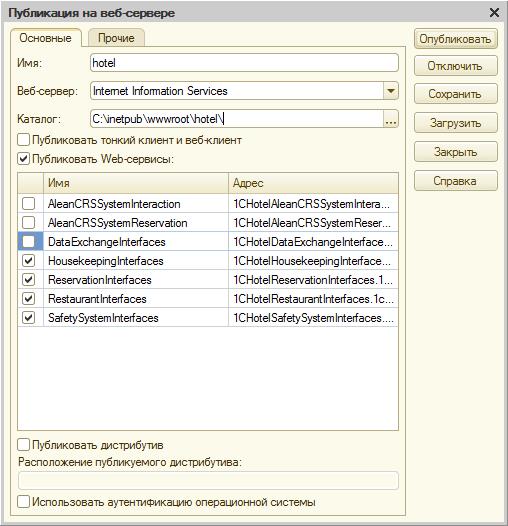Uncheck SafetySystemInterfaces service checkbox
Image resolution: width=508 pixels, height=526 pixels.
click(29, 317)
